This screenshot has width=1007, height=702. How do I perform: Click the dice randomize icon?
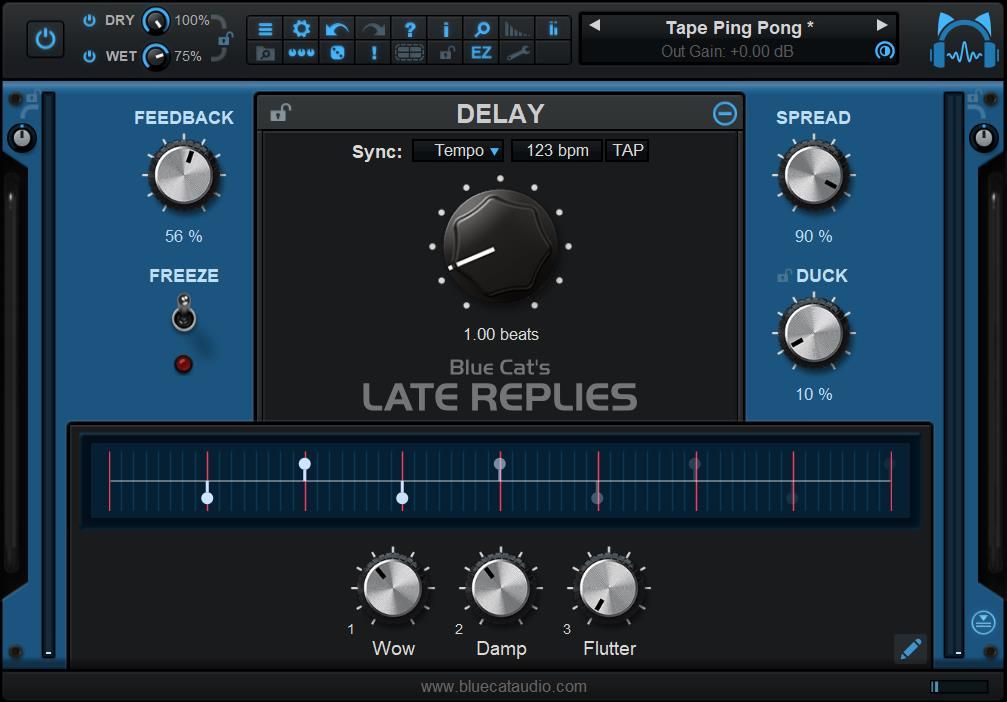coord(337,53)
